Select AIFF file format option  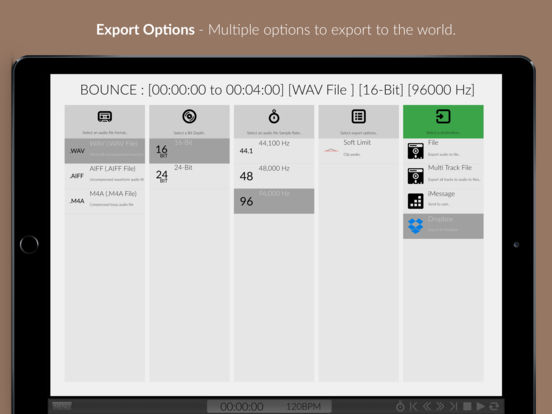[105, 176]
